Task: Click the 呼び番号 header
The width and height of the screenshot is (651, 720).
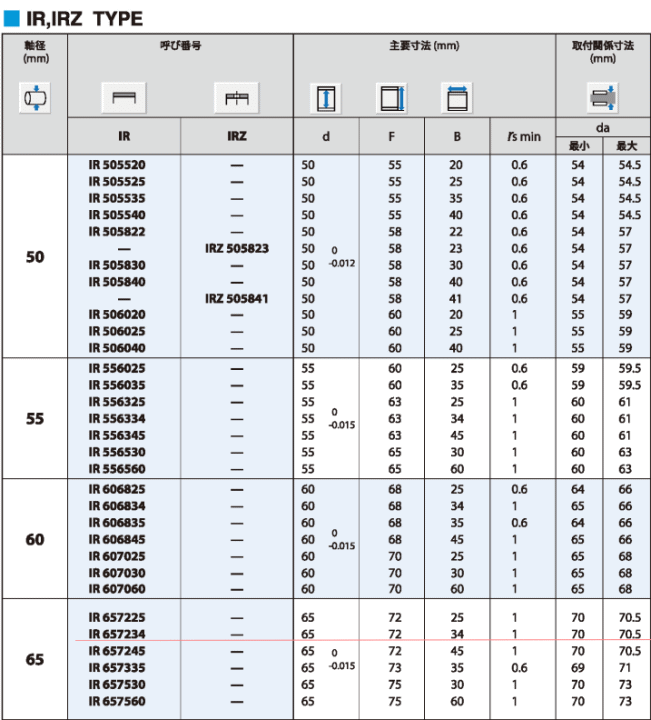Action: [x=180, y=45]
